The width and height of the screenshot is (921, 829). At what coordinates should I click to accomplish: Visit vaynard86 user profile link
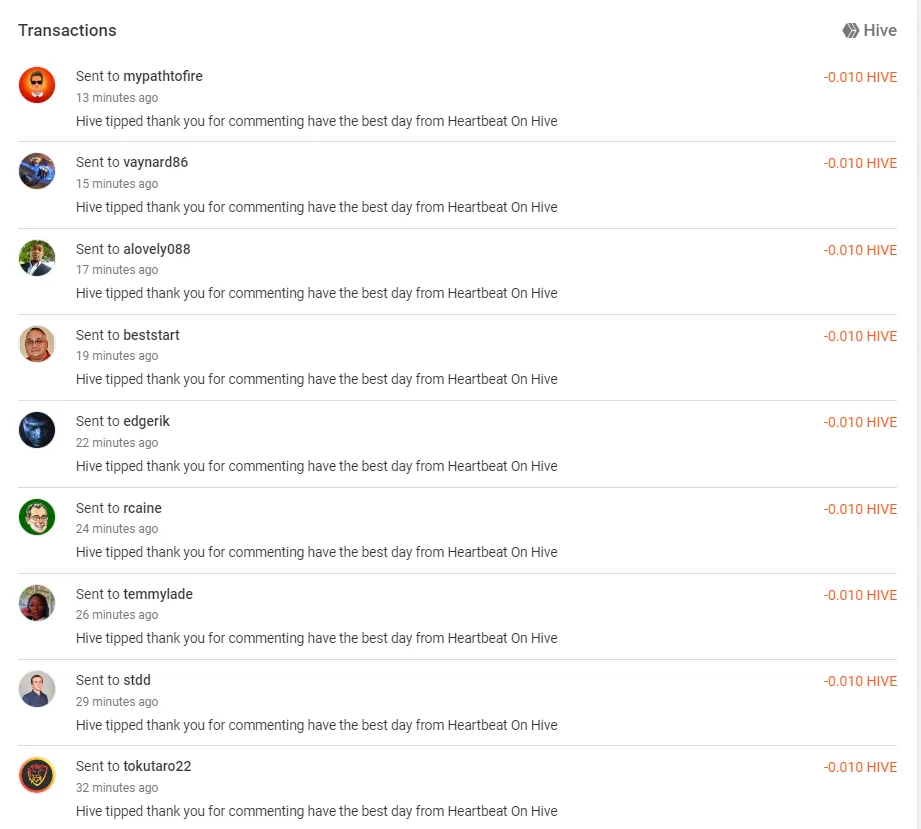click(156, 162)
